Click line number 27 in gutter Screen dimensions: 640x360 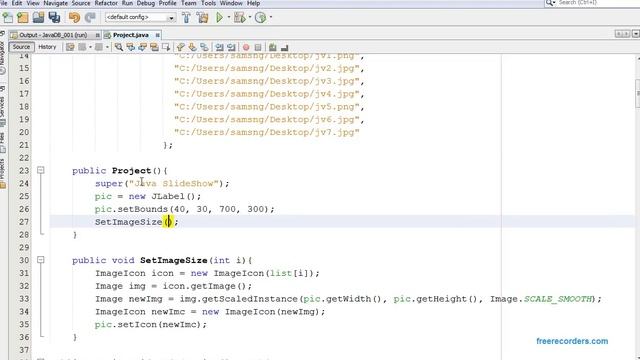24,222
